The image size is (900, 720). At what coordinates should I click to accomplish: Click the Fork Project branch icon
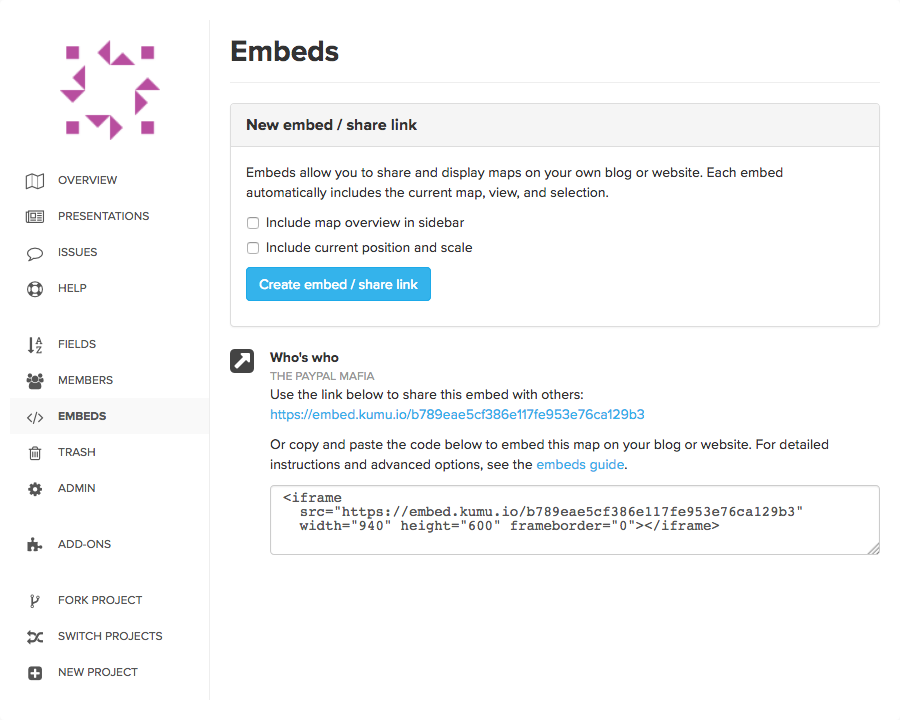pyautogui.click(x=34, y=600)
